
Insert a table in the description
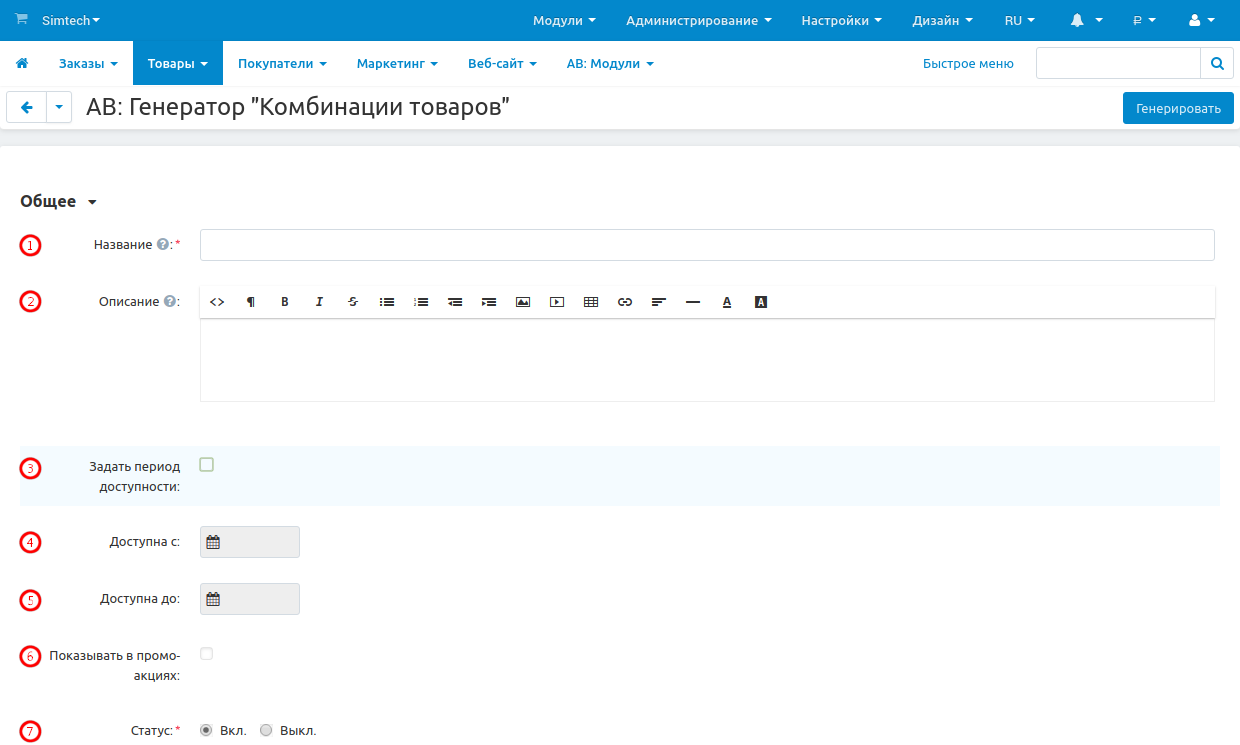pyautogui.click(x=591, y=302)
